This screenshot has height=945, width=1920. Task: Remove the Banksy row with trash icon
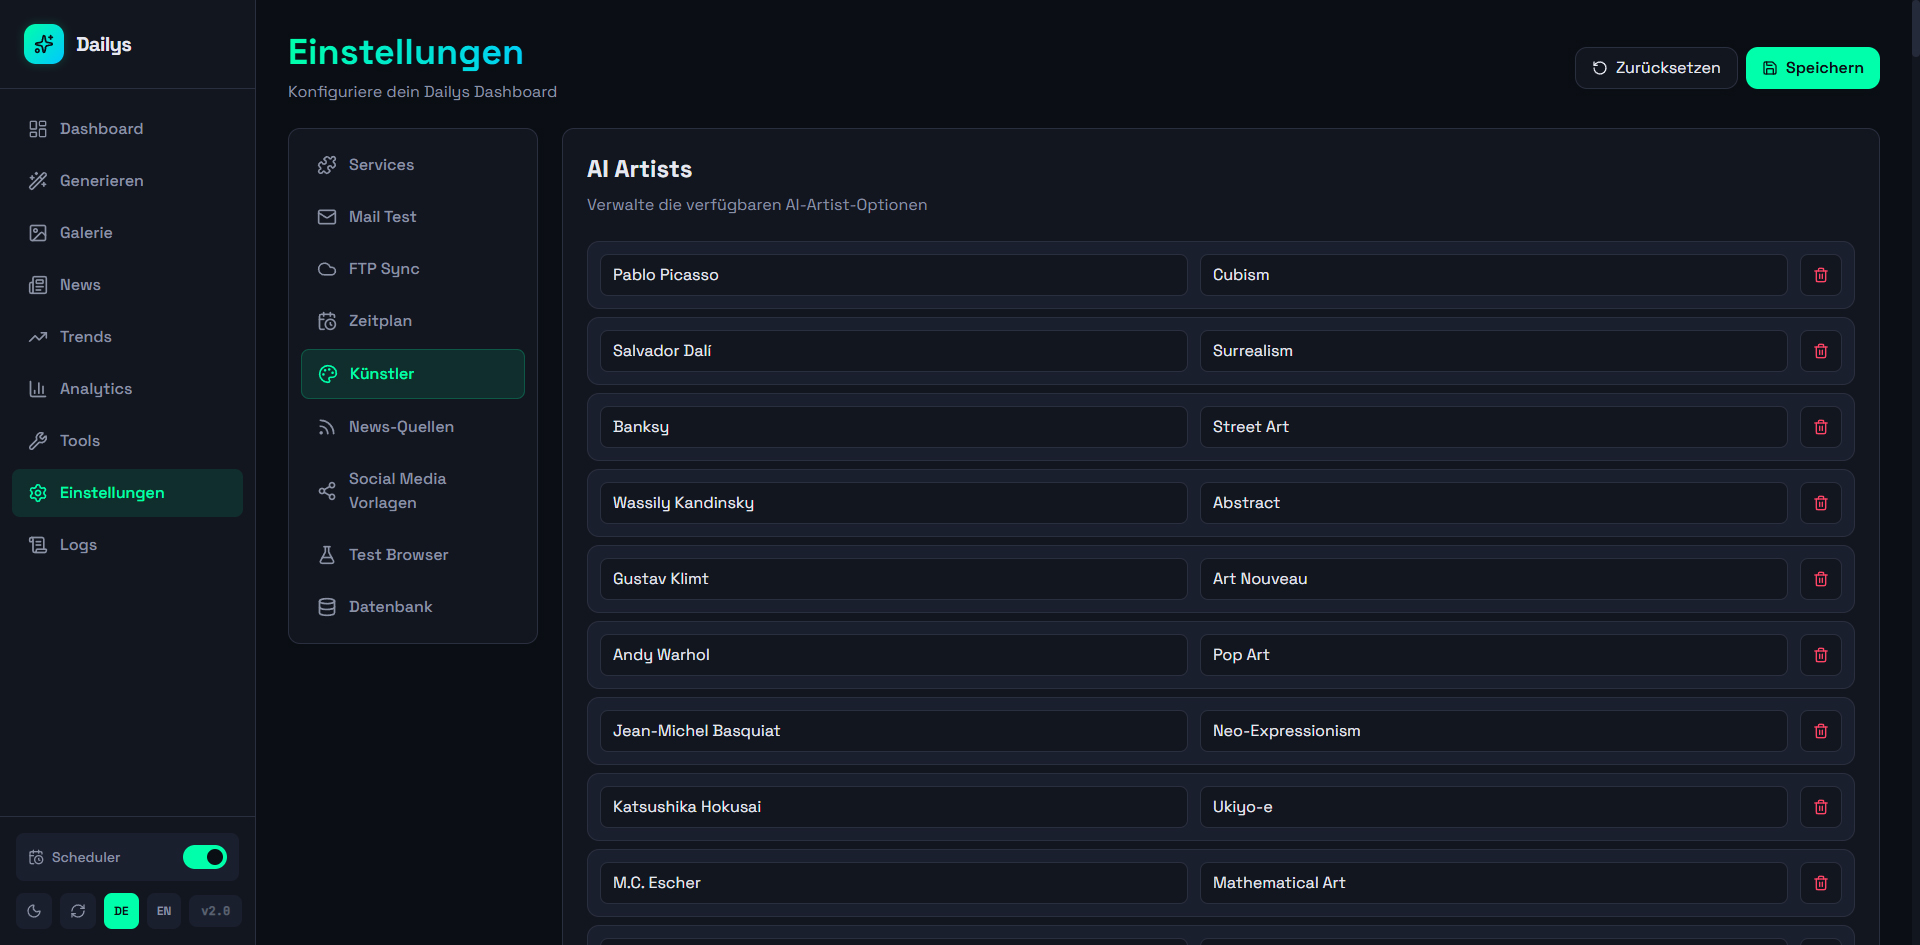tap(1820, 427)
